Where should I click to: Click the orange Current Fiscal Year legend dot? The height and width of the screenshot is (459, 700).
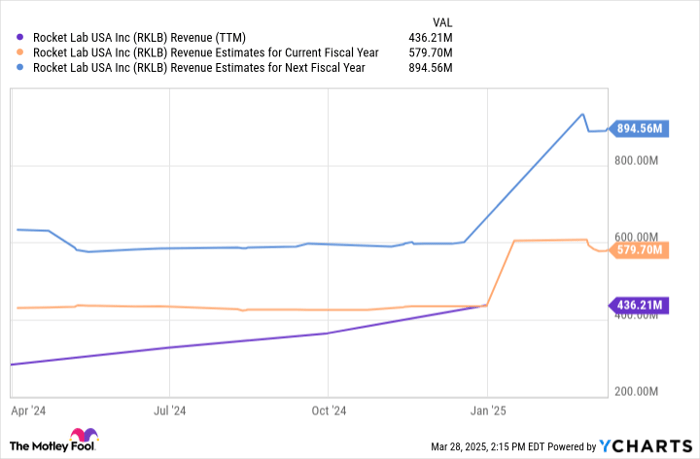coord(21,51)
